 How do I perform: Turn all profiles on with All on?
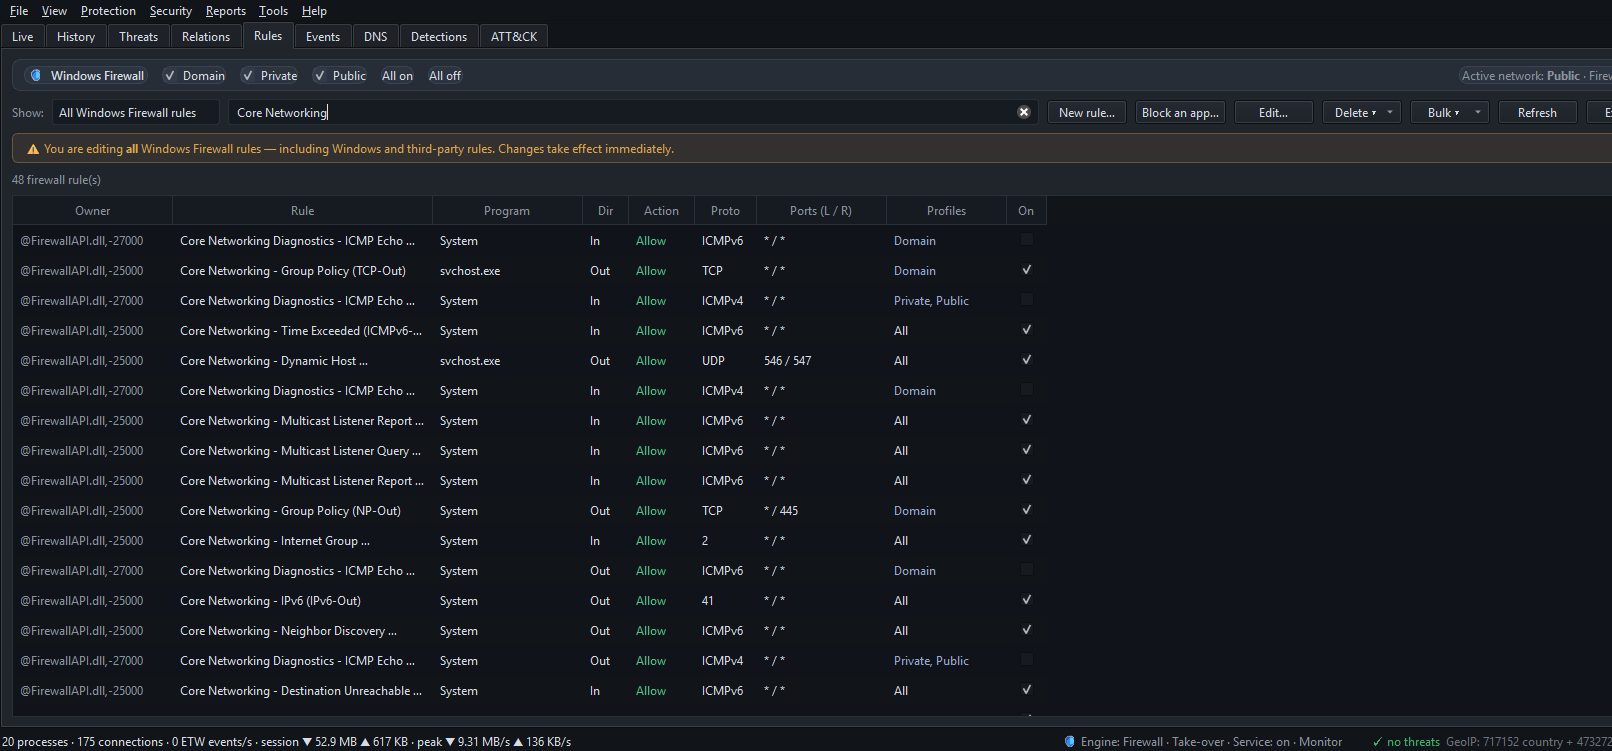(x=397, y=76)
